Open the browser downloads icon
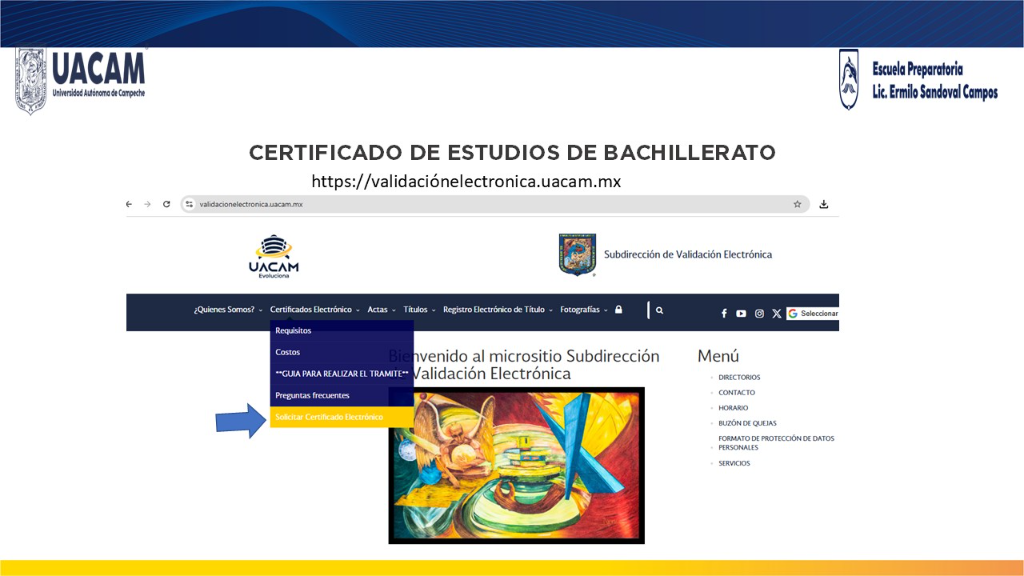This screenshot has width=1024, height=576. click(824, 204)
